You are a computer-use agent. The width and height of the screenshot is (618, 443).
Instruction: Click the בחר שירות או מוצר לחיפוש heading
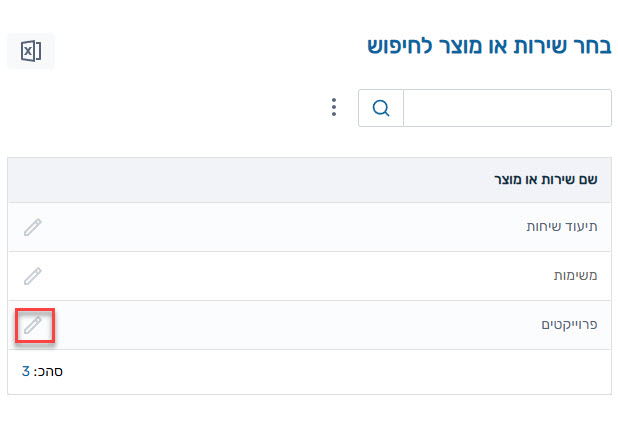489,46
